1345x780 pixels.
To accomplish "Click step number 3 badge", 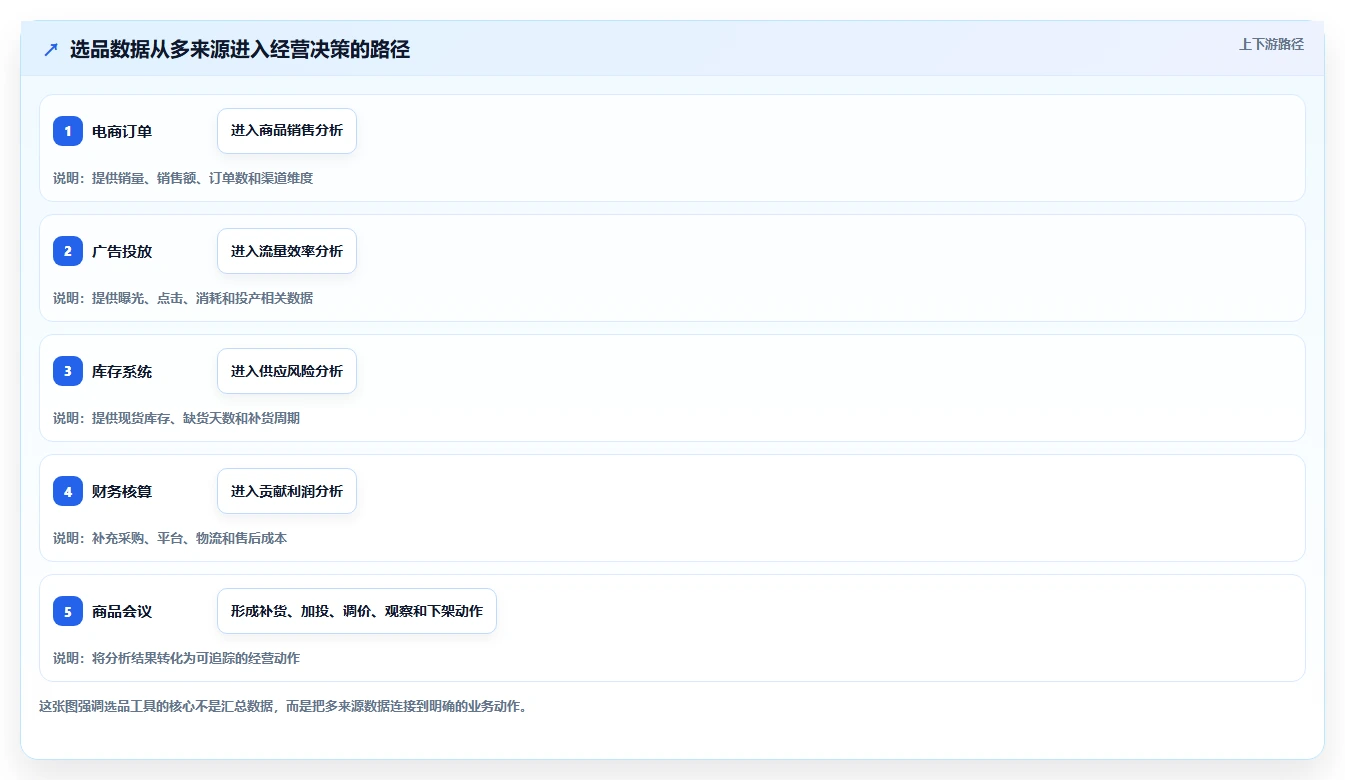I will click(68, 371).
